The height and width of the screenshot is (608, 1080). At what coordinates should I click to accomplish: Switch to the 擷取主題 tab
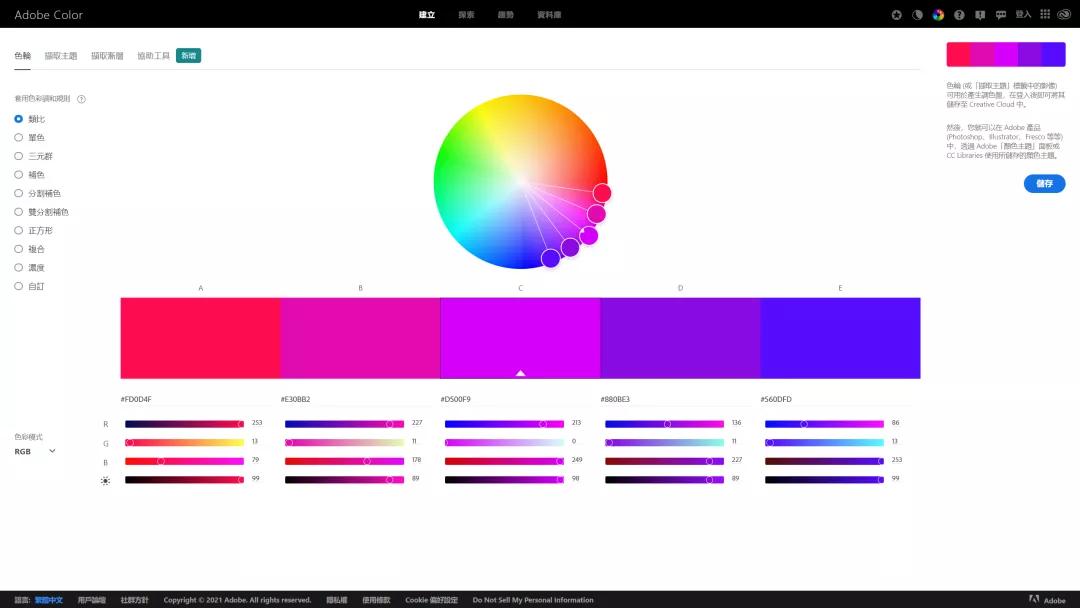point(61,56)
